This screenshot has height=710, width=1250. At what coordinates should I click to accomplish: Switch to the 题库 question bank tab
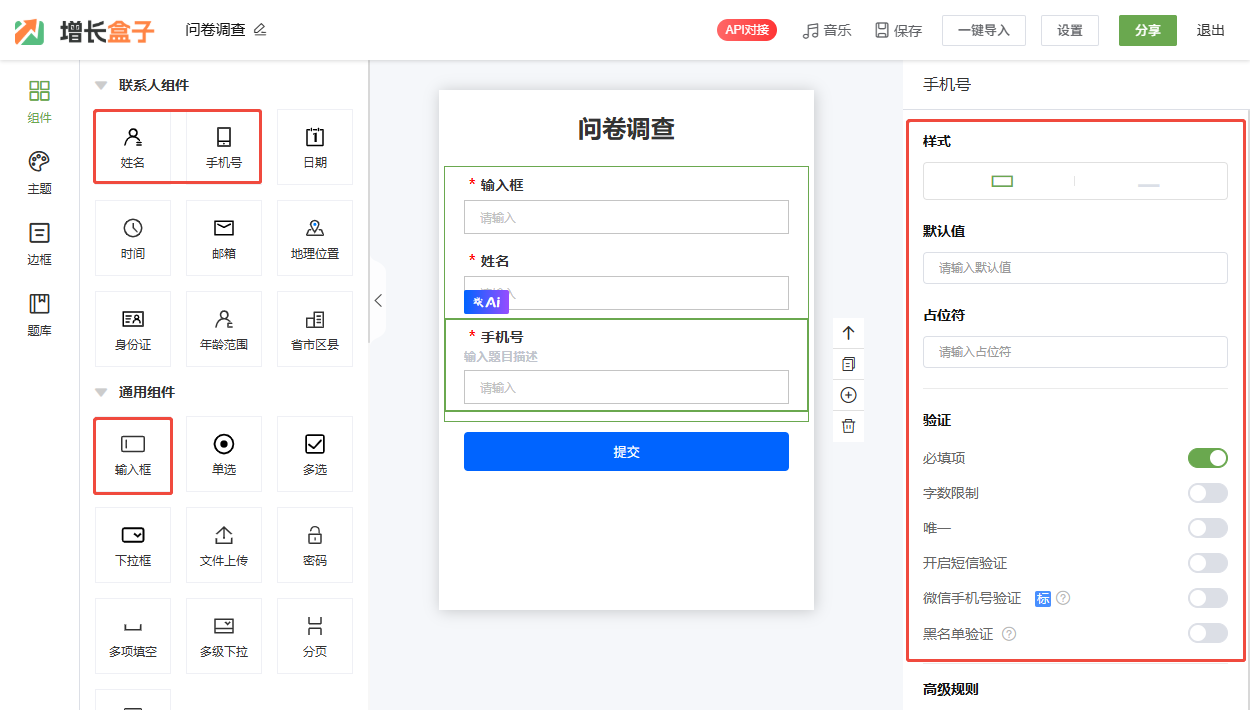pyautogui.click(x=39, y=316)
